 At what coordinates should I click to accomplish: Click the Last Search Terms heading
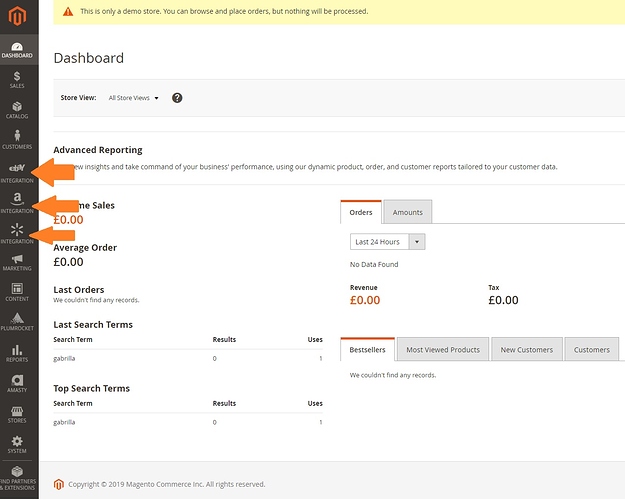(x=93, y=325)
